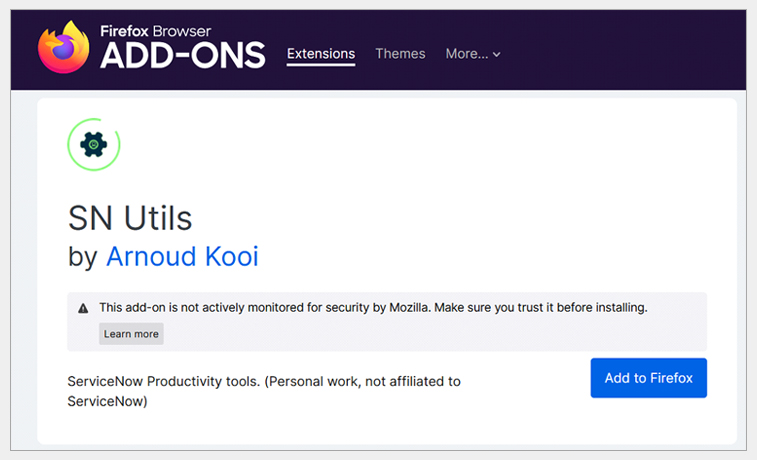Expand the More... dropdown menu
Viewport: 757px width, 460px height.
coord(467,54)
